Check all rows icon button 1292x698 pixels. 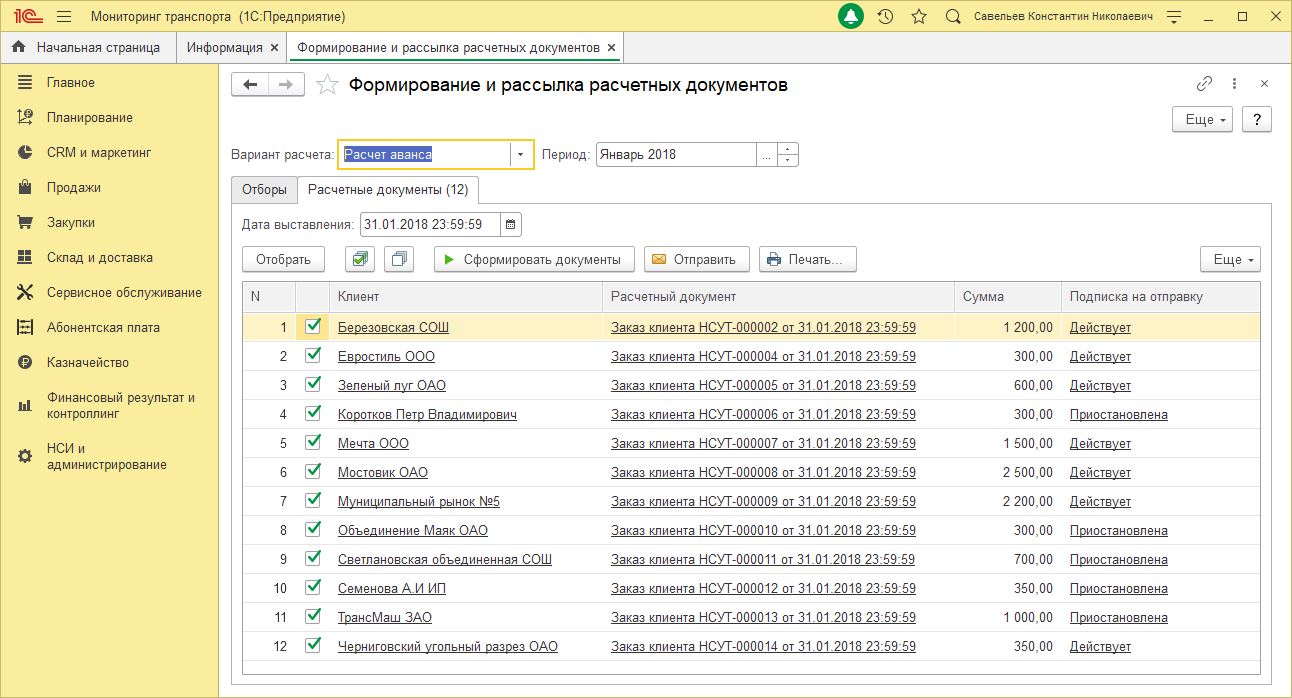360,259
